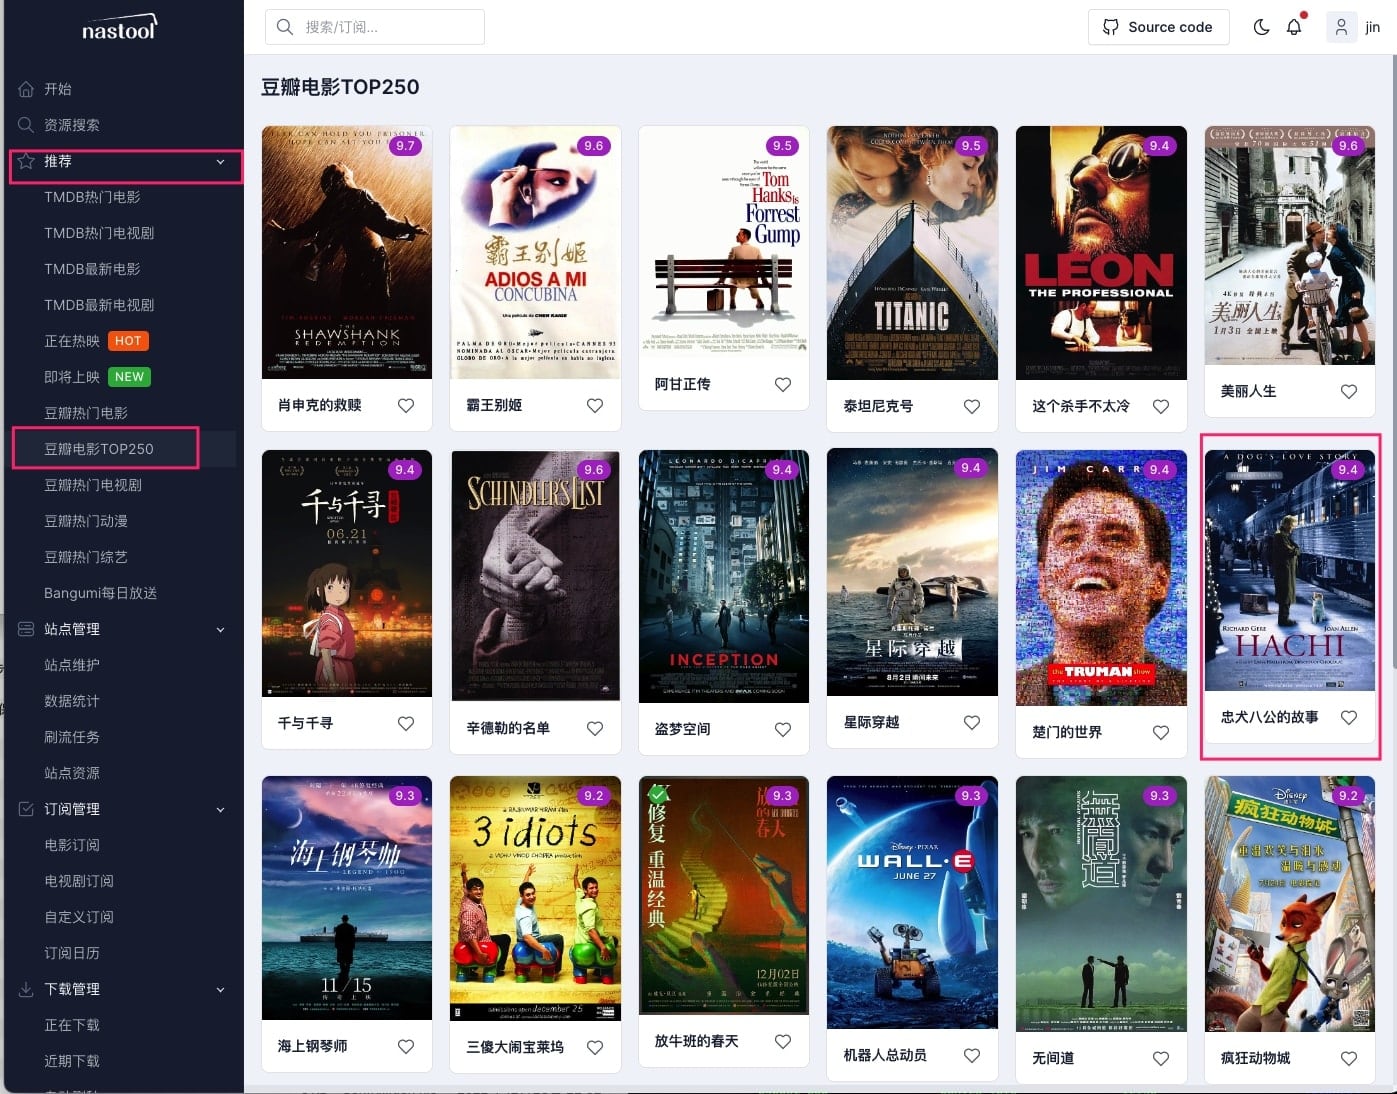Open the Source code GitHub link

click(1158, 27)
